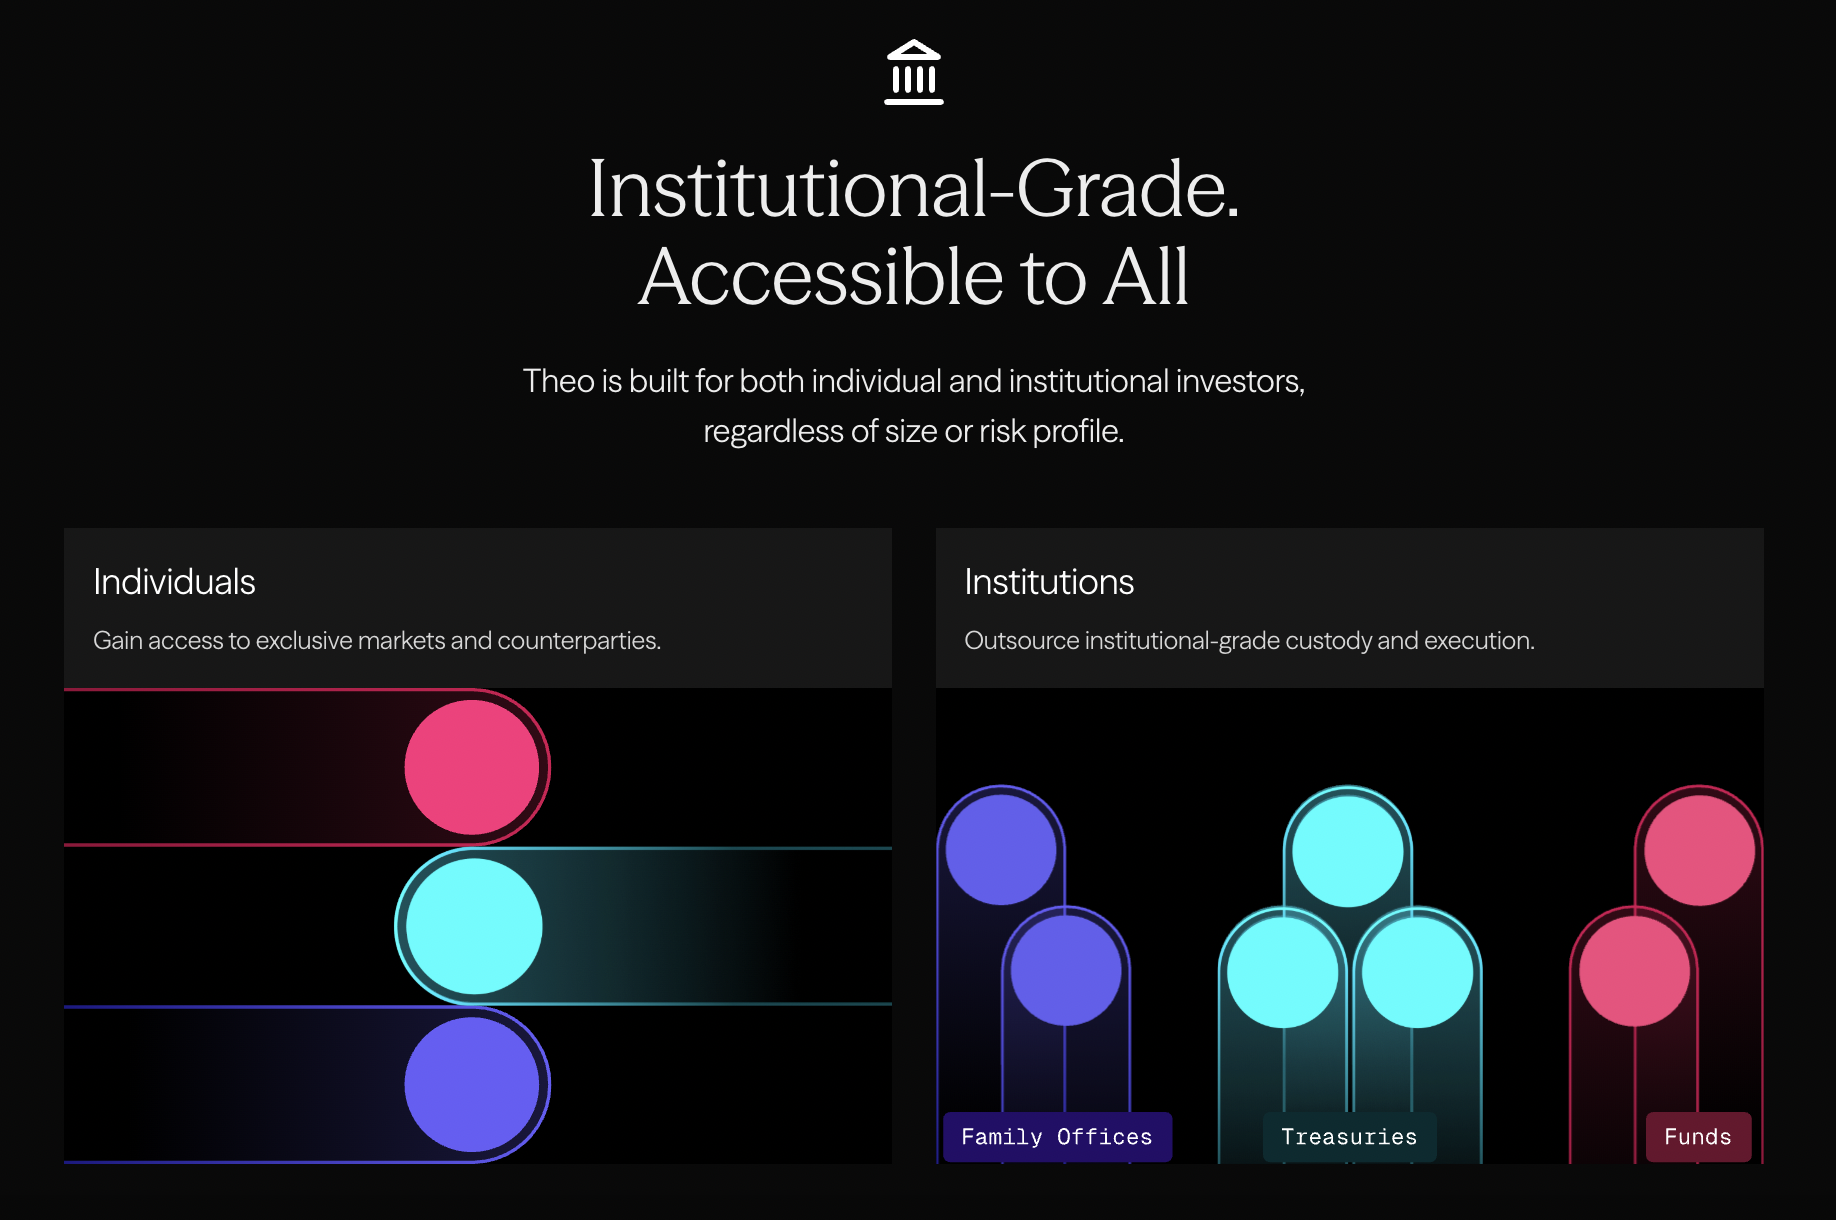Open the Funds label

tap(1698, 1137)
